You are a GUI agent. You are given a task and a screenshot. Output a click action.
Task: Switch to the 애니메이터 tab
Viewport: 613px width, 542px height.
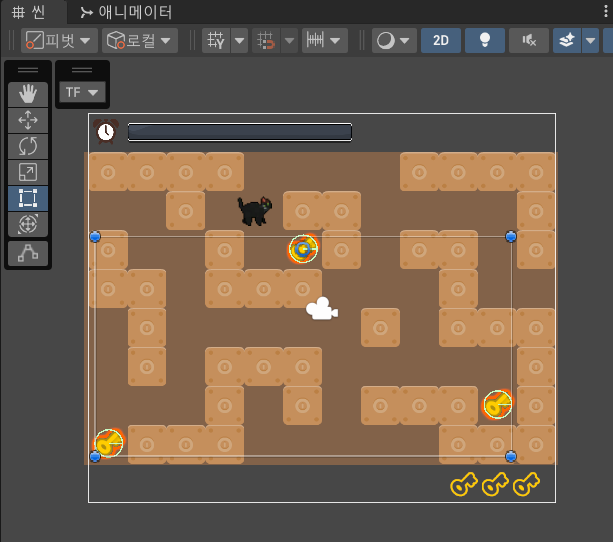click(x=126, y=13)
